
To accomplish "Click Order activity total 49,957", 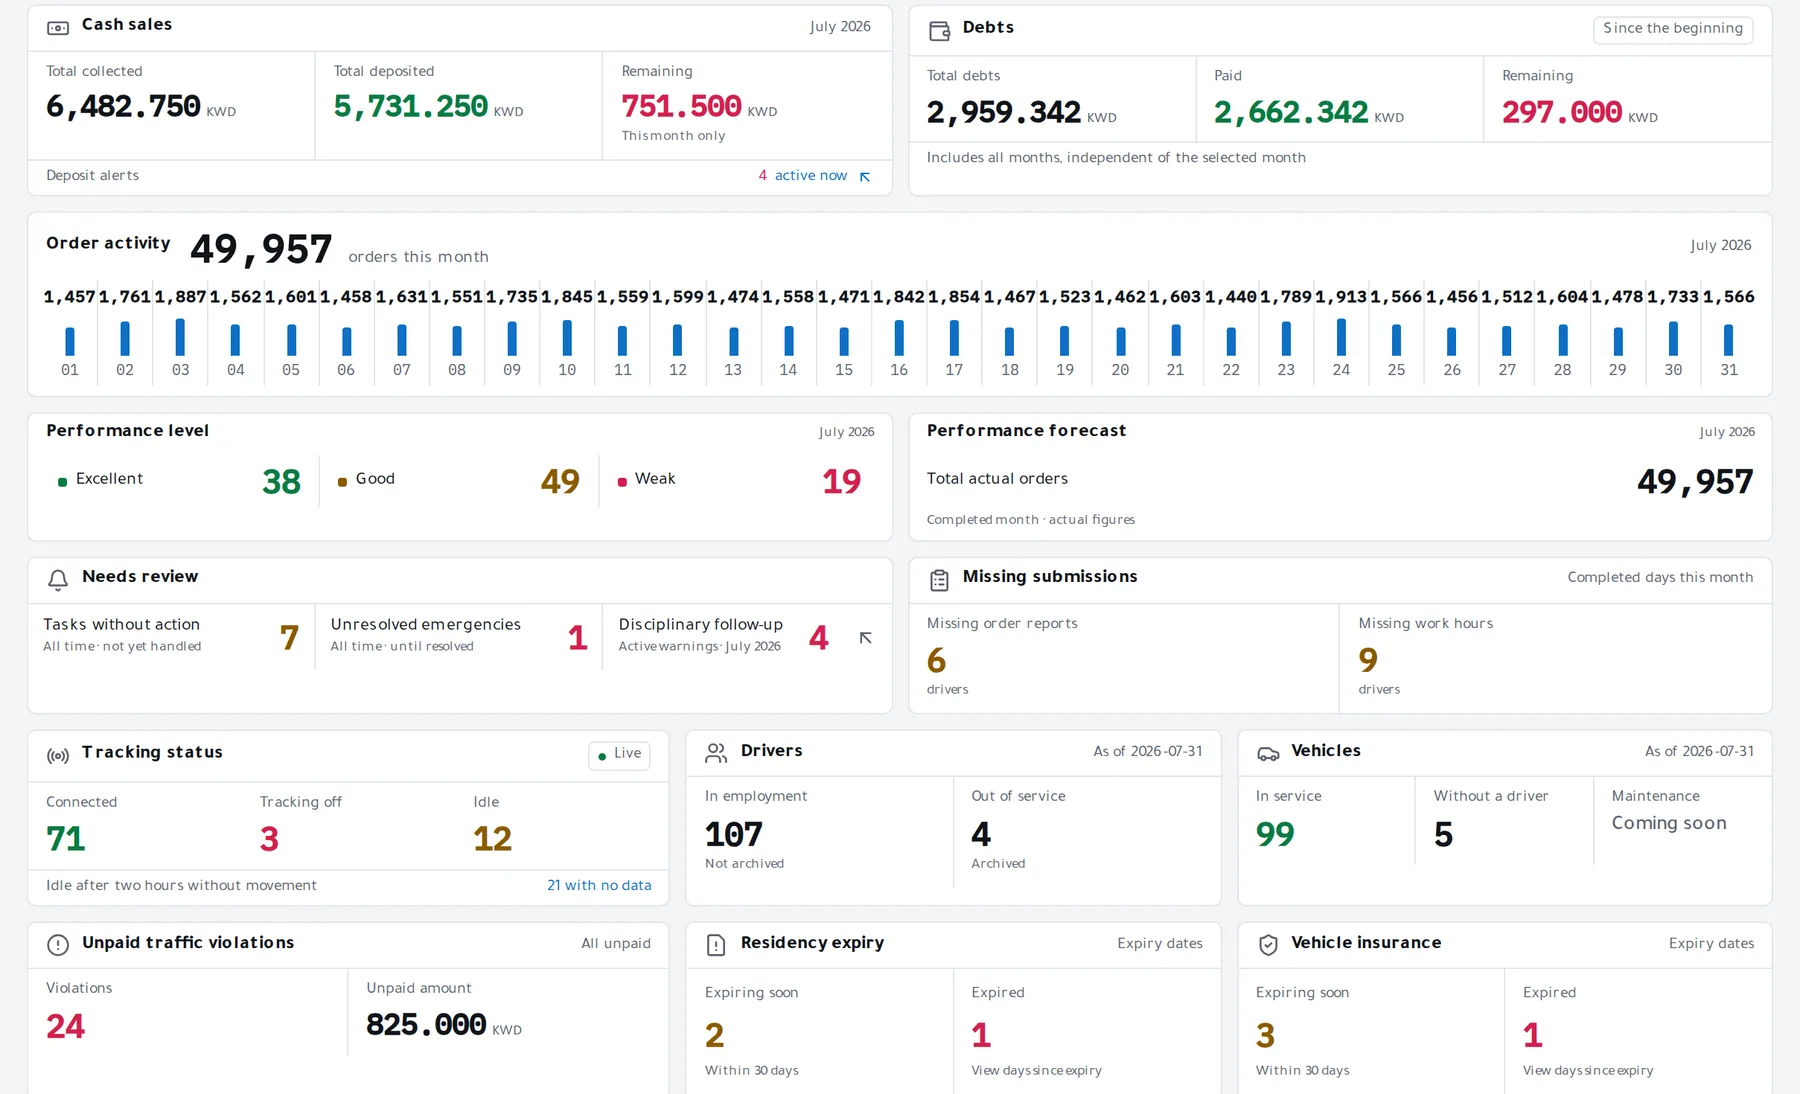I will (261, 250).
